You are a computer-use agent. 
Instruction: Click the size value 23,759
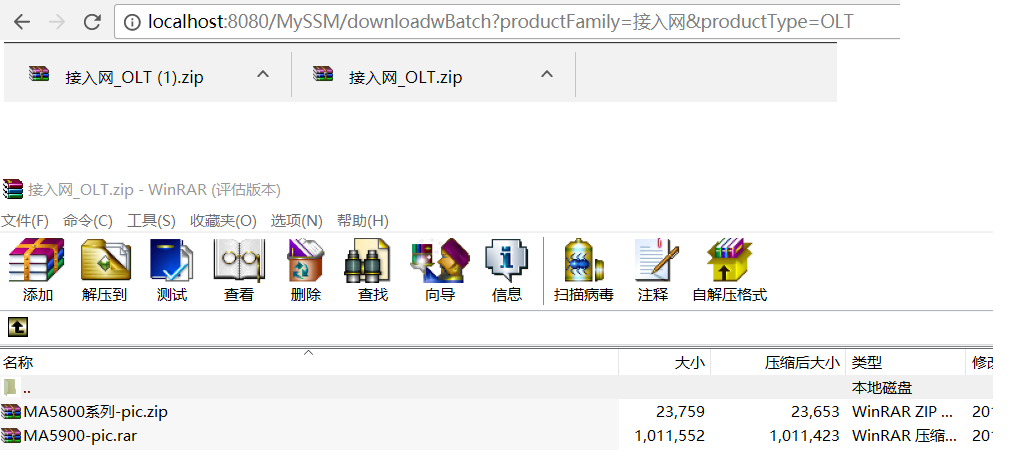pyautogui.click(x=681, y=412)
